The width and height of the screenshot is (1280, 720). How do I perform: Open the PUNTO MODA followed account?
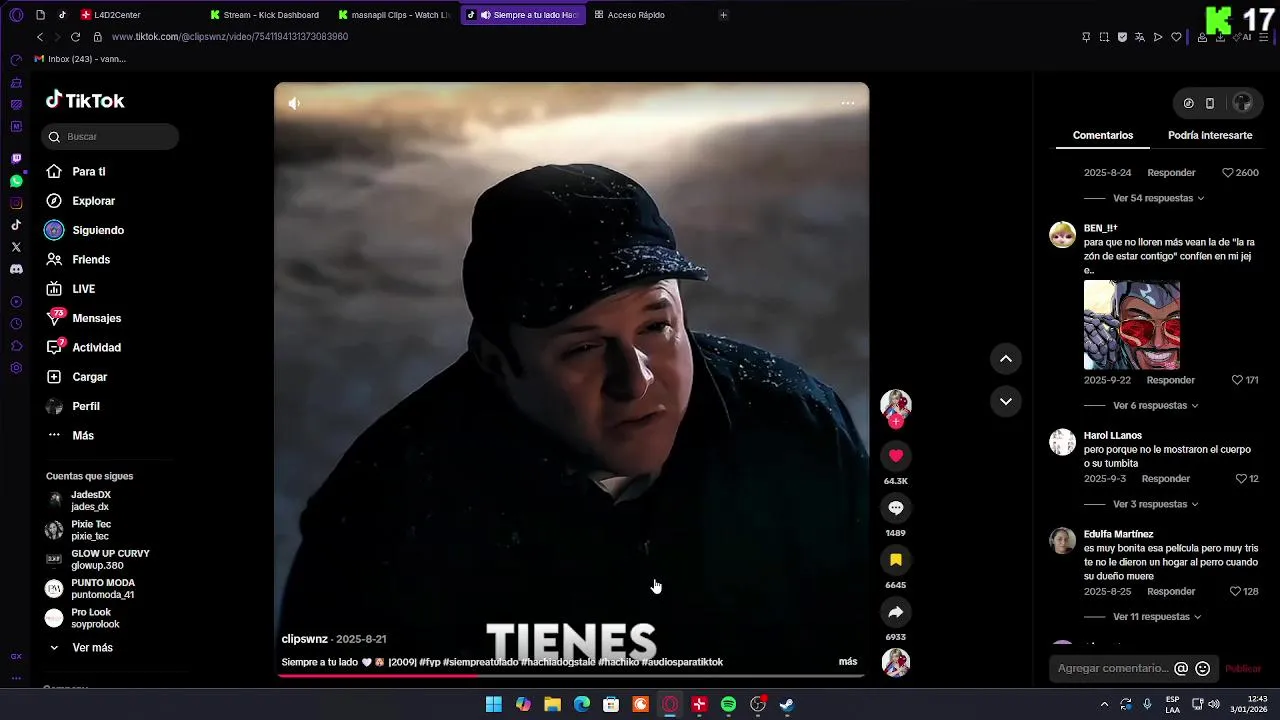(x=91, y=589)
